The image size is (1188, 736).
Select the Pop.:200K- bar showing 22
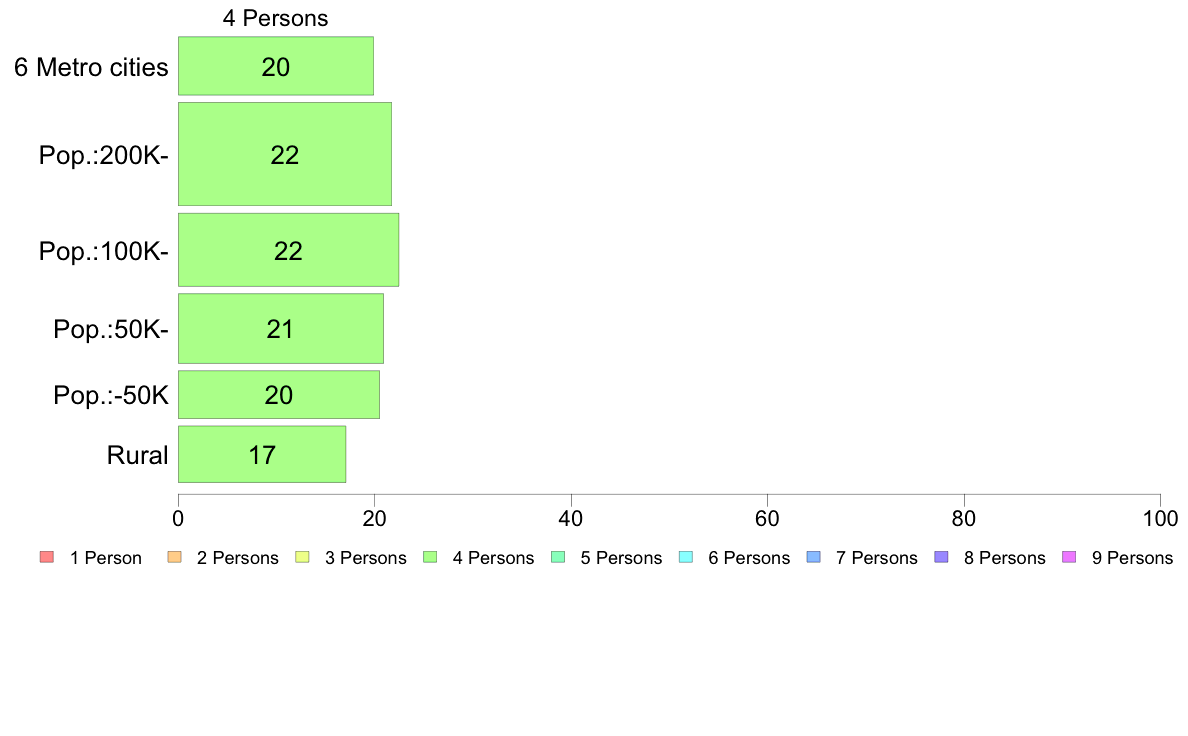pyautogui.click(x=285, y=154)
